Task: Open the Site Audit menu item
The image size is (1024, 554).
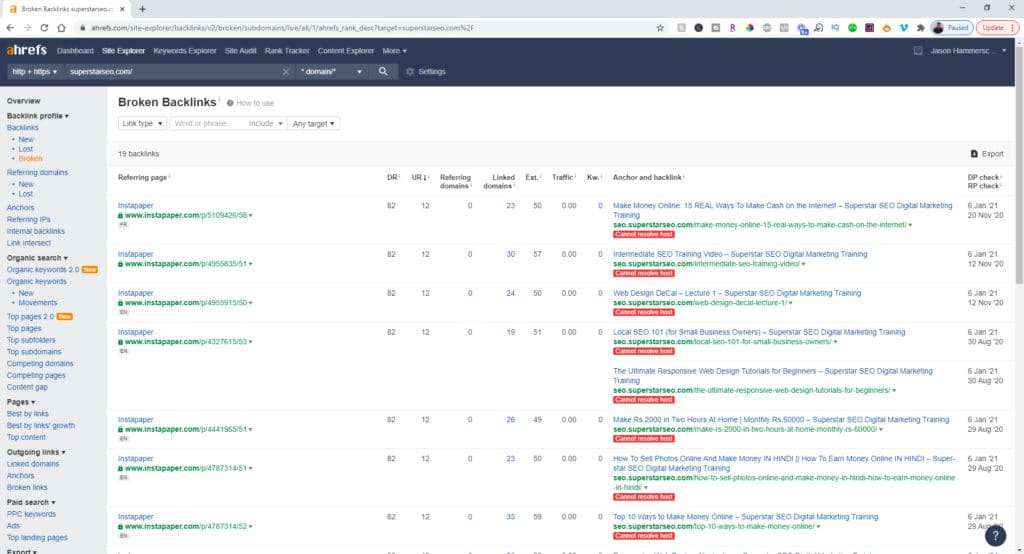Action: click(x=240, y=51)
